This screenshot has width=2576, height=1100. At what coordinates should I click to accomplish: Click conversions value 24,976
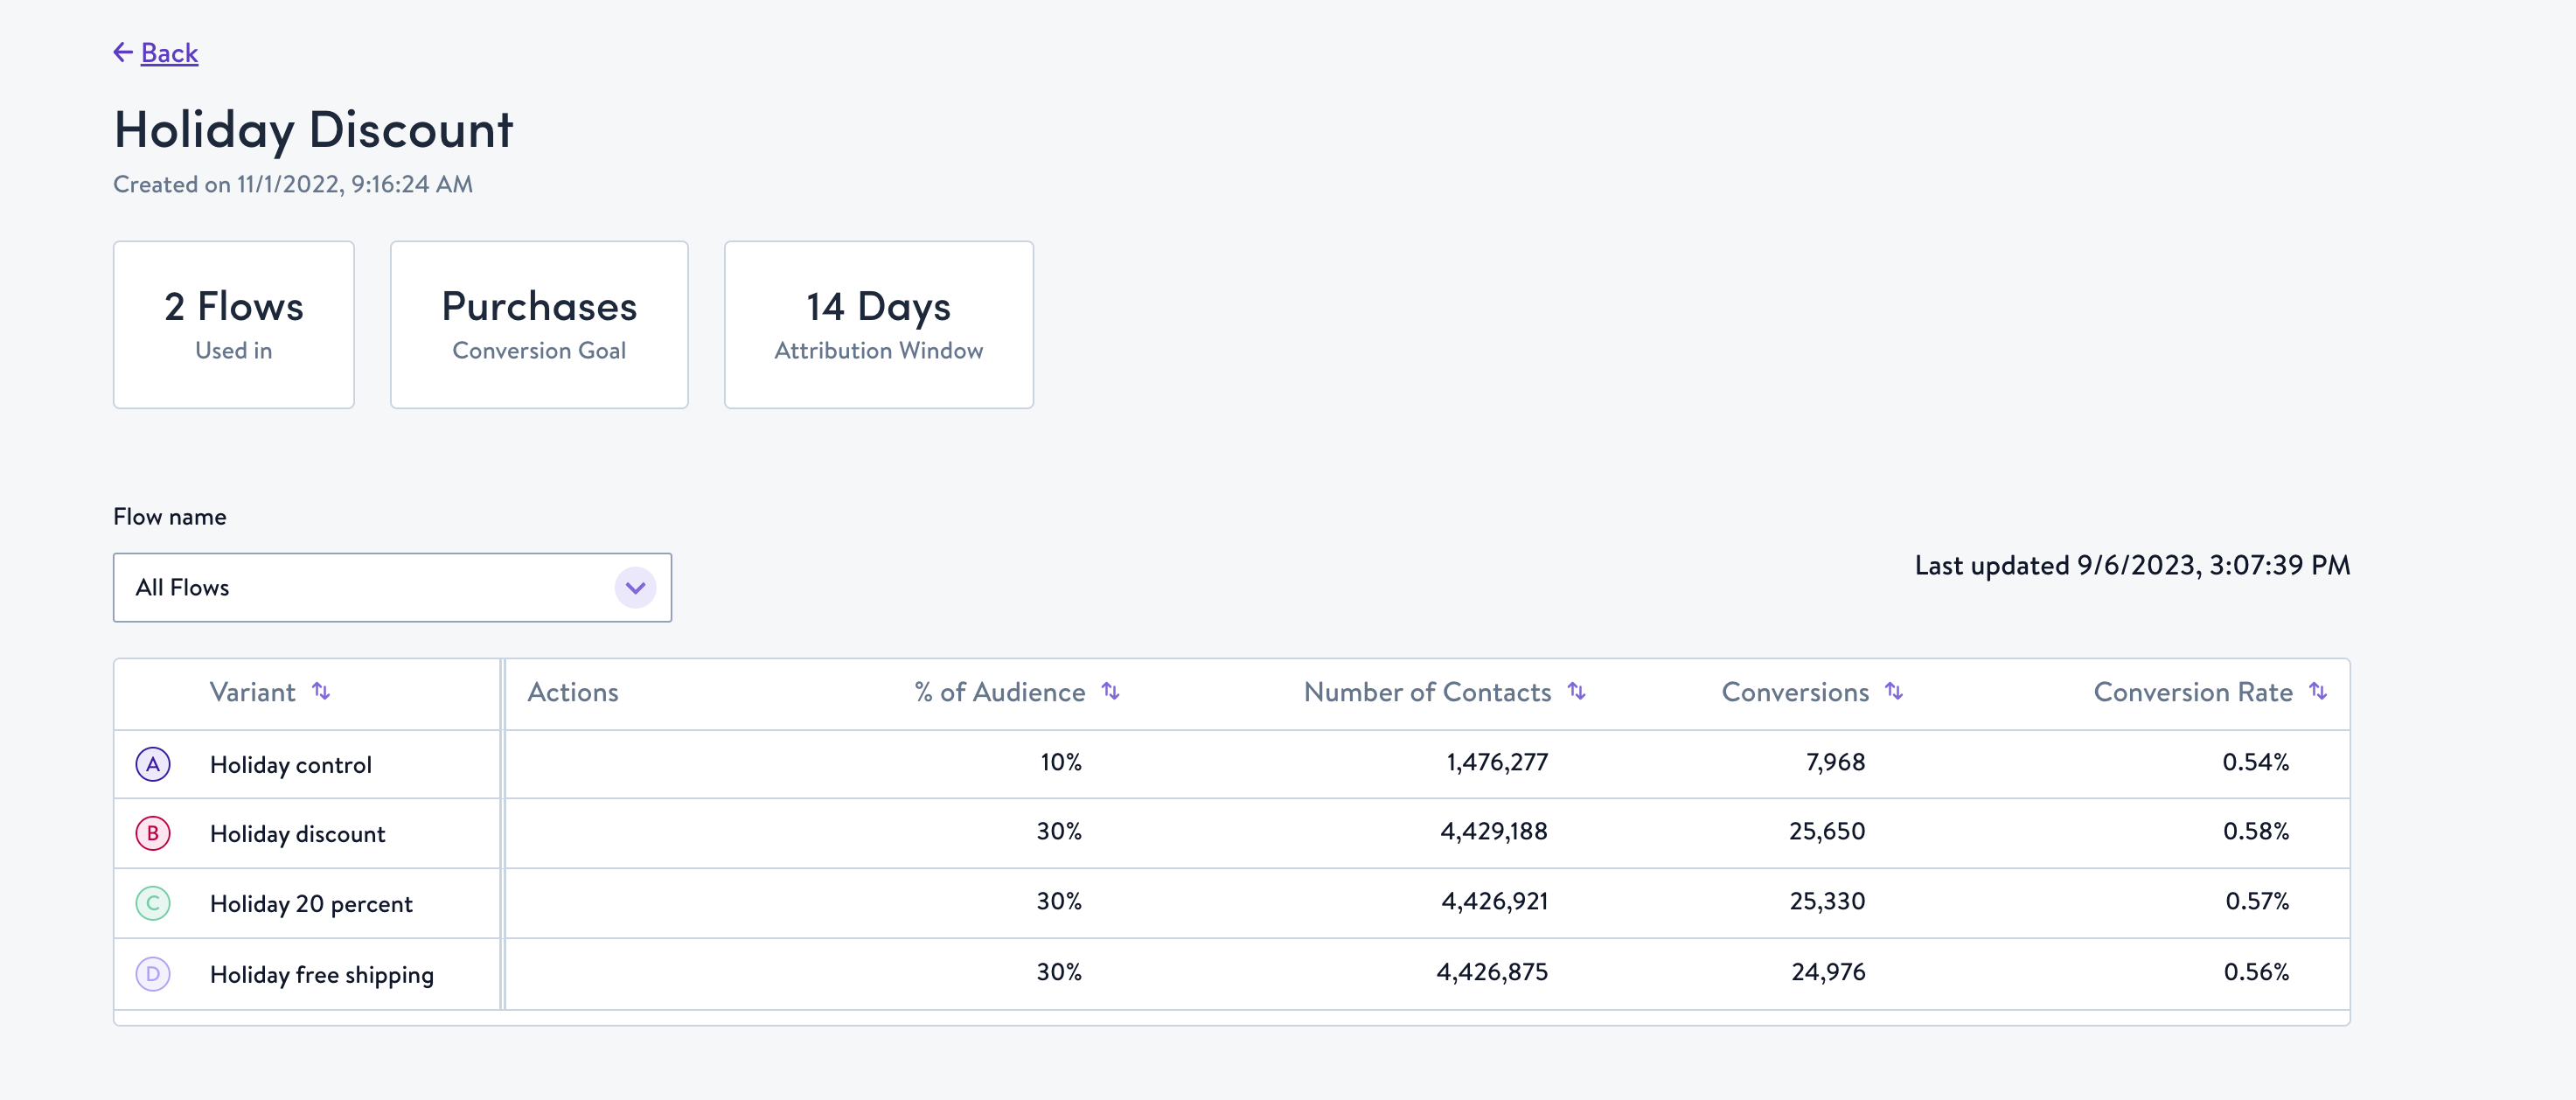click(1828, 971)
